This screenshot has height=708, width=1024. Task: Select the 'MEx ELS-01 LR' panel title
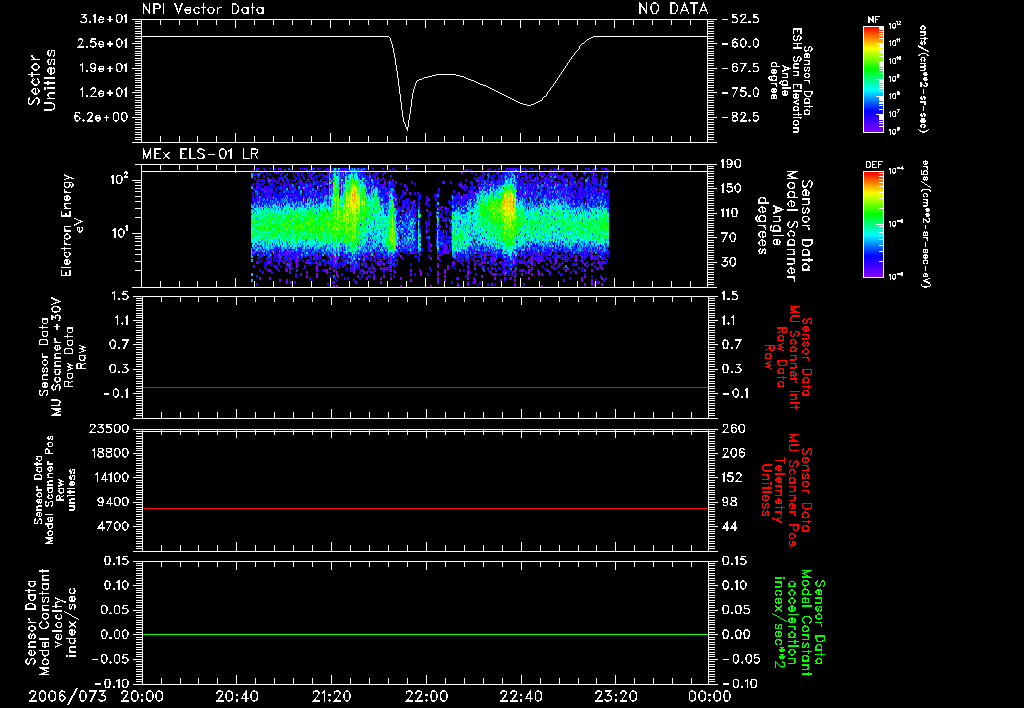pyautogui.click(x=200, y=154)
